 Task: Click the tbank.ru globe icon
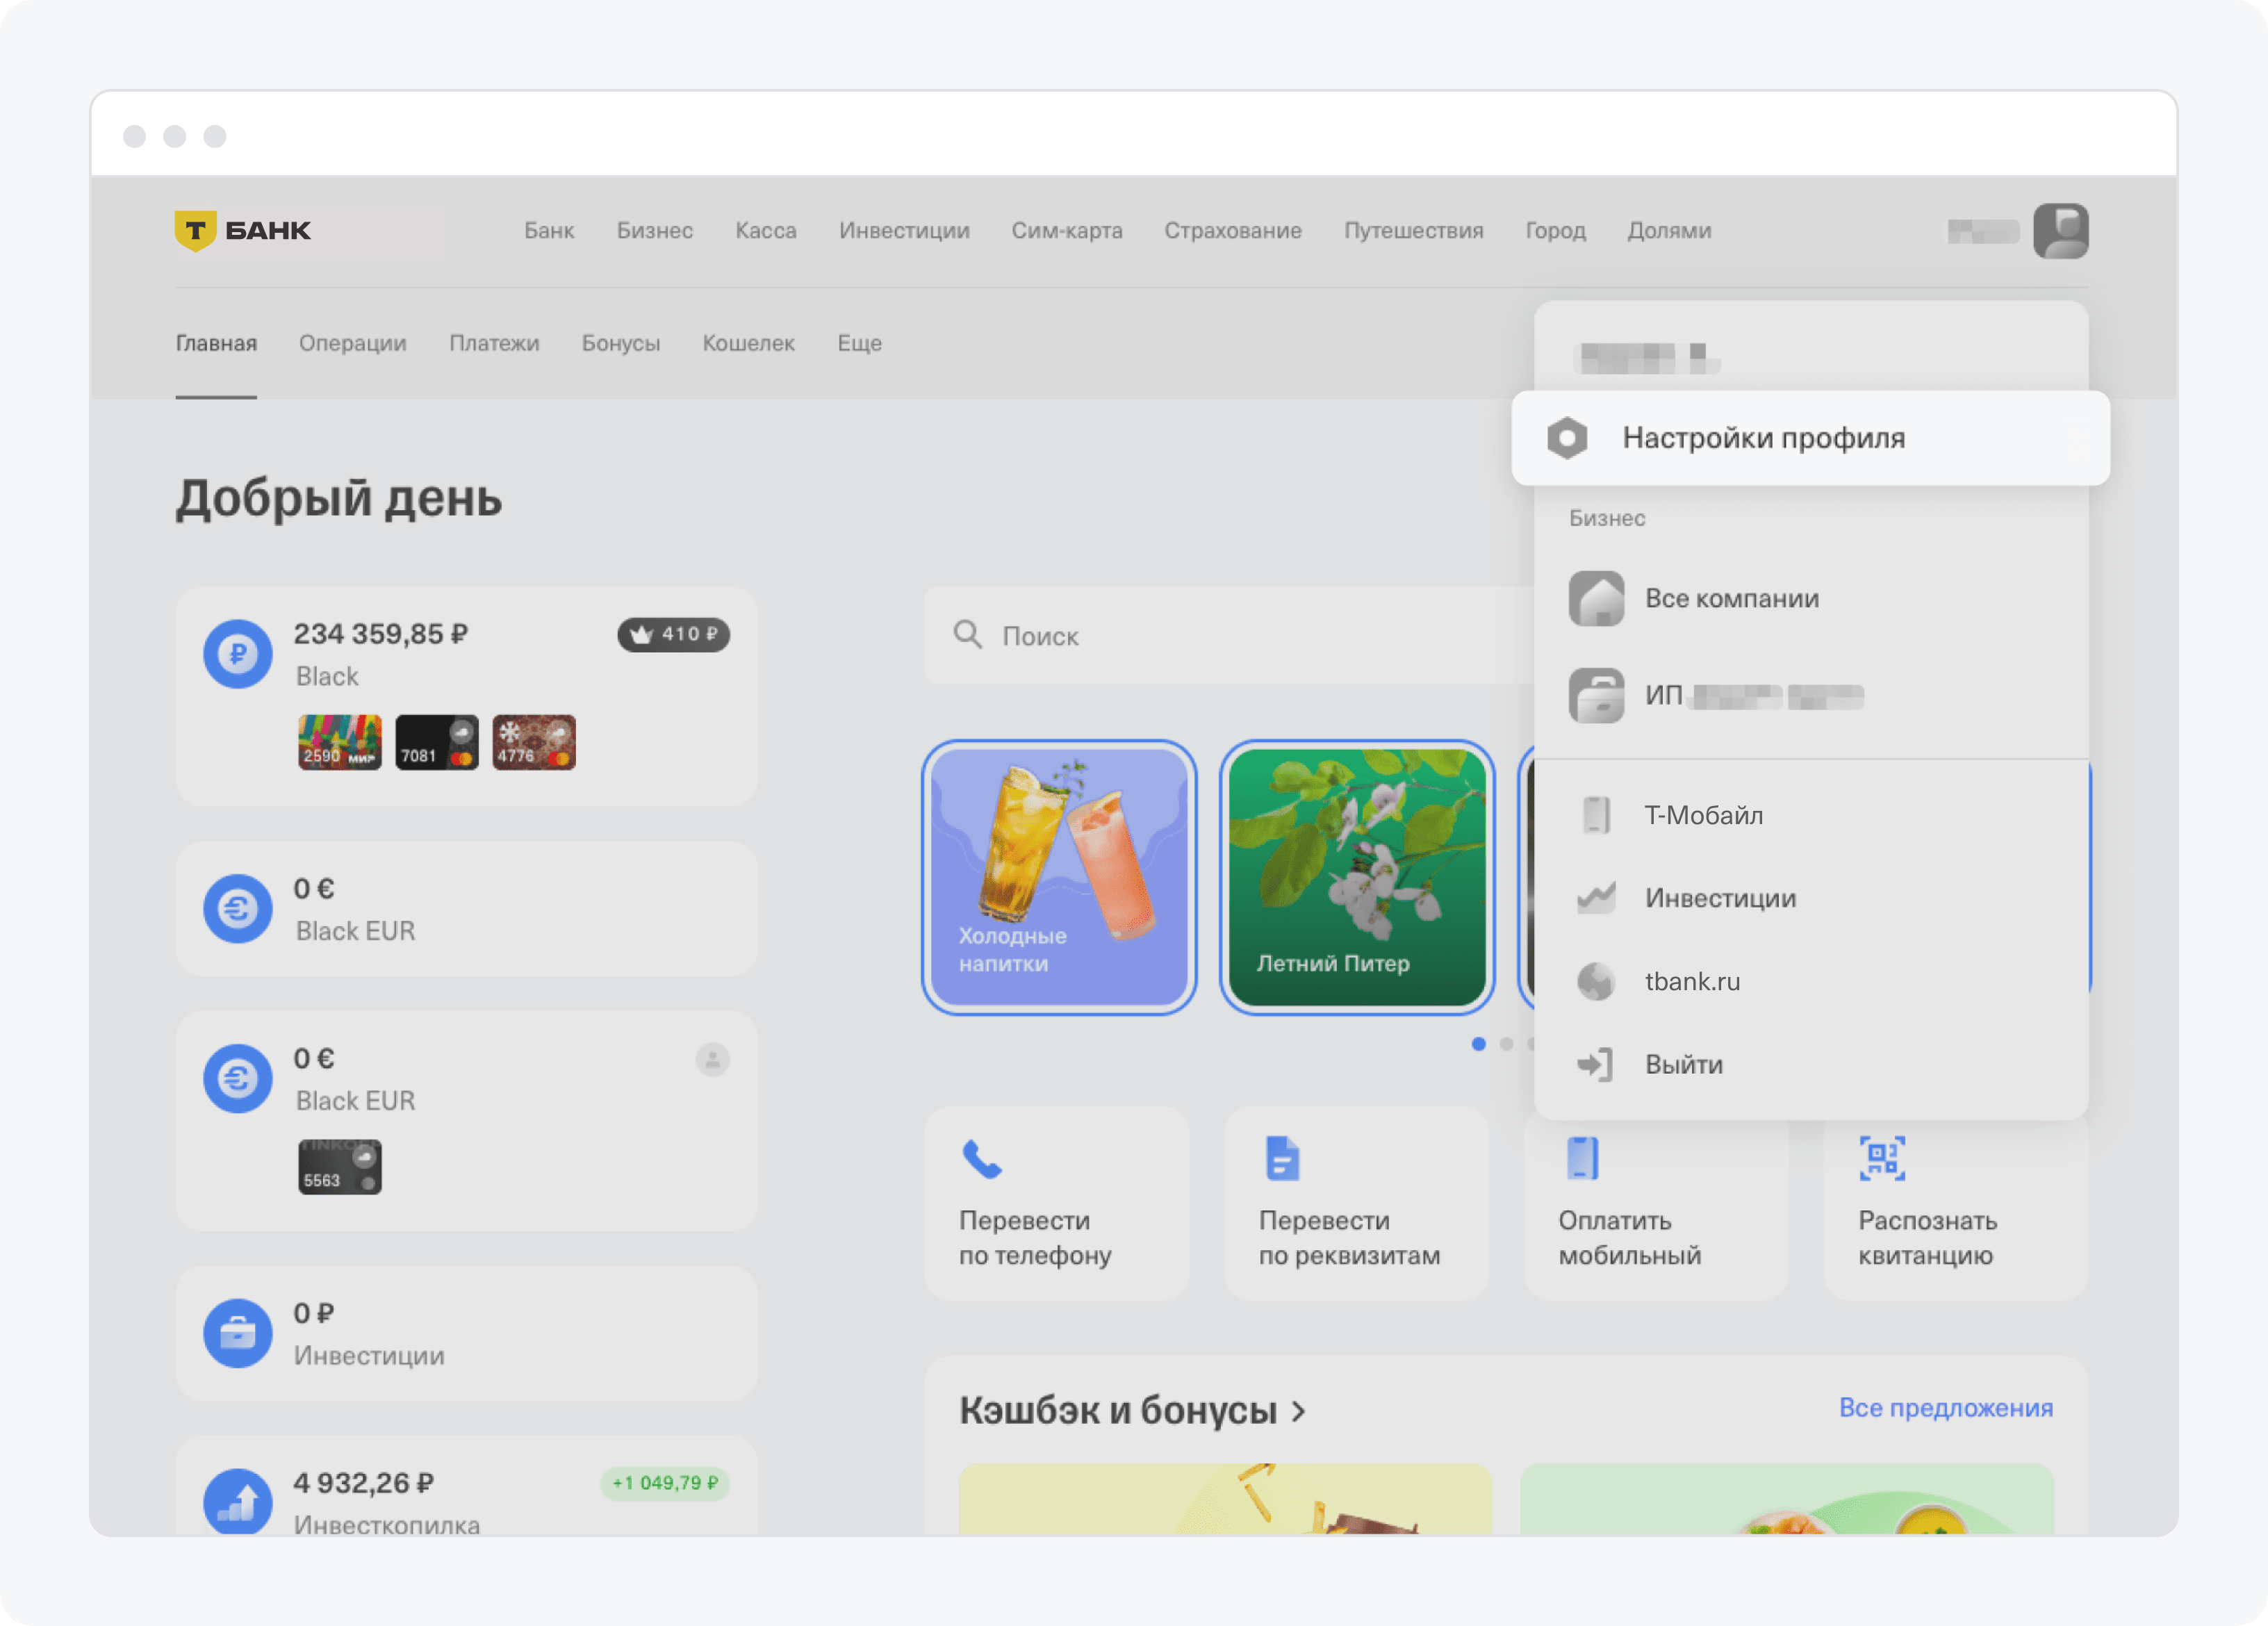(x=1596, y=981)
